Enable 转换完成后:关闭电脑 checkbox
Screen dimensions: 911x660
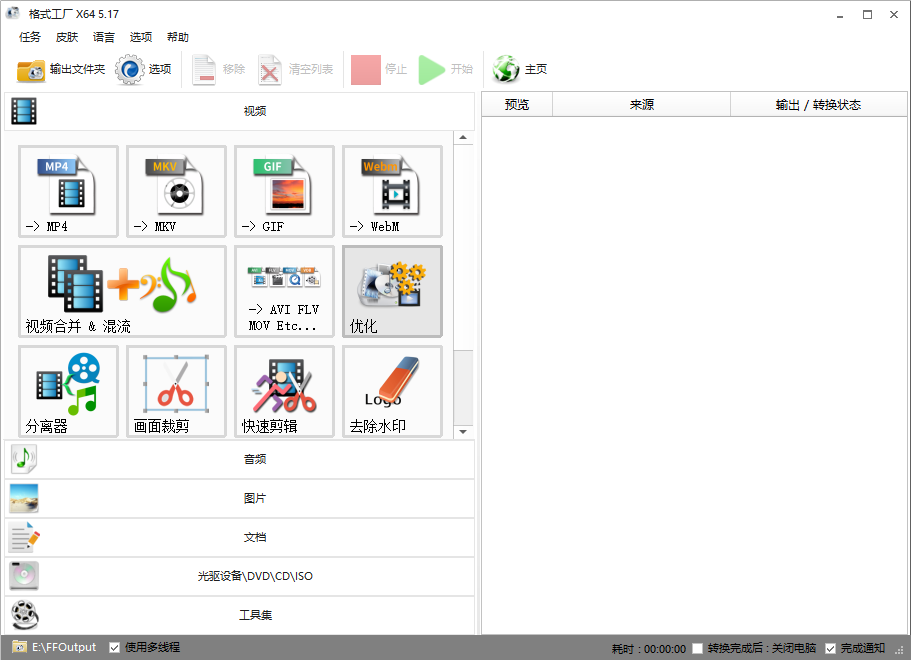(697, 648)
